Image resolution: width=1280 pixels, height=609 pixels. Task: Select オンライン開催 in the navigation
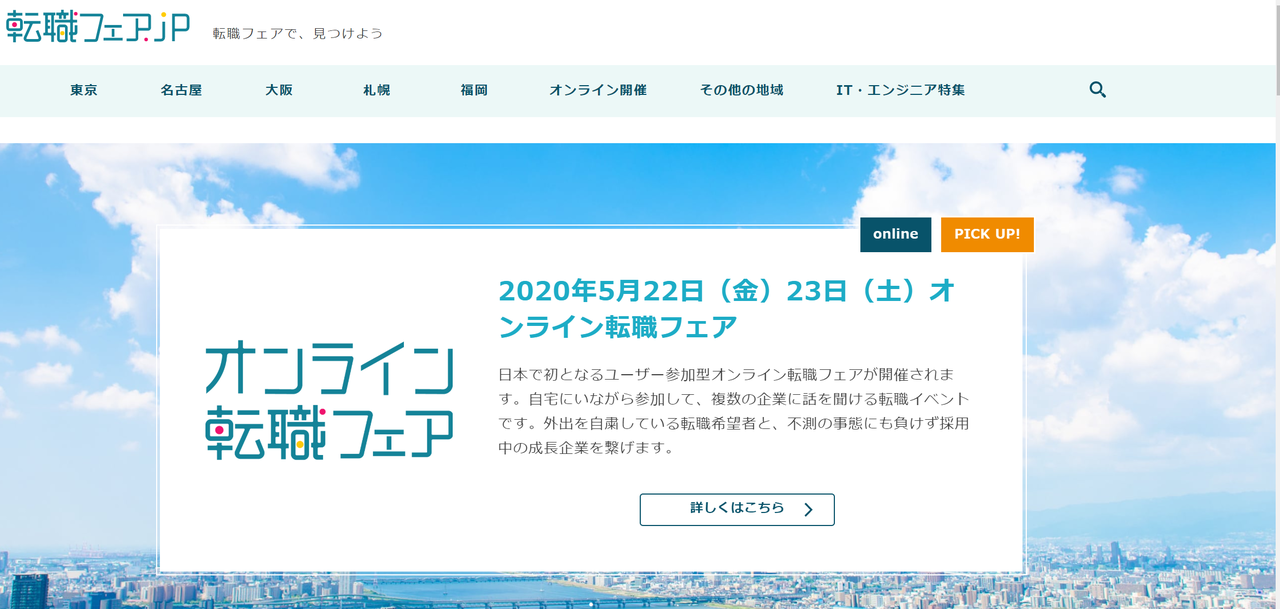597,89
